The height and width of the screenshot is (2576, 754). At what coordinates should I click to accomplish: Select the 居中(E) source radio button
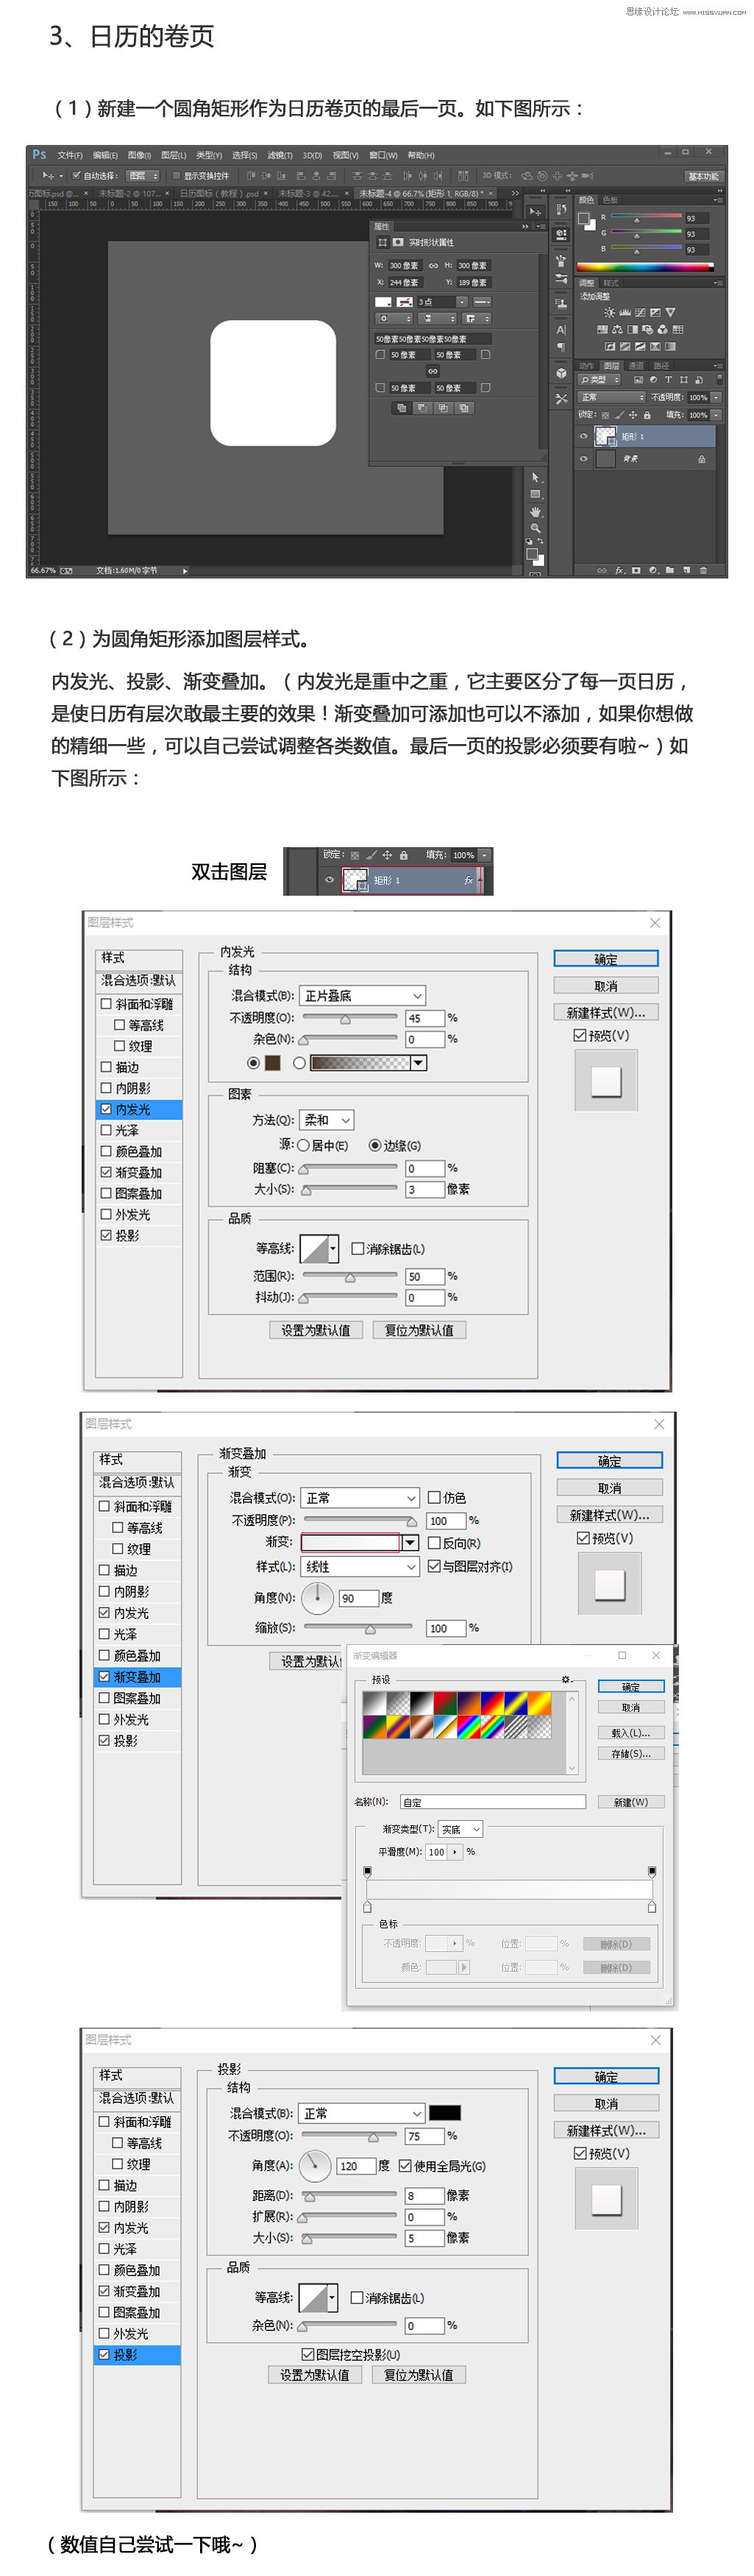coord(303,1145)
